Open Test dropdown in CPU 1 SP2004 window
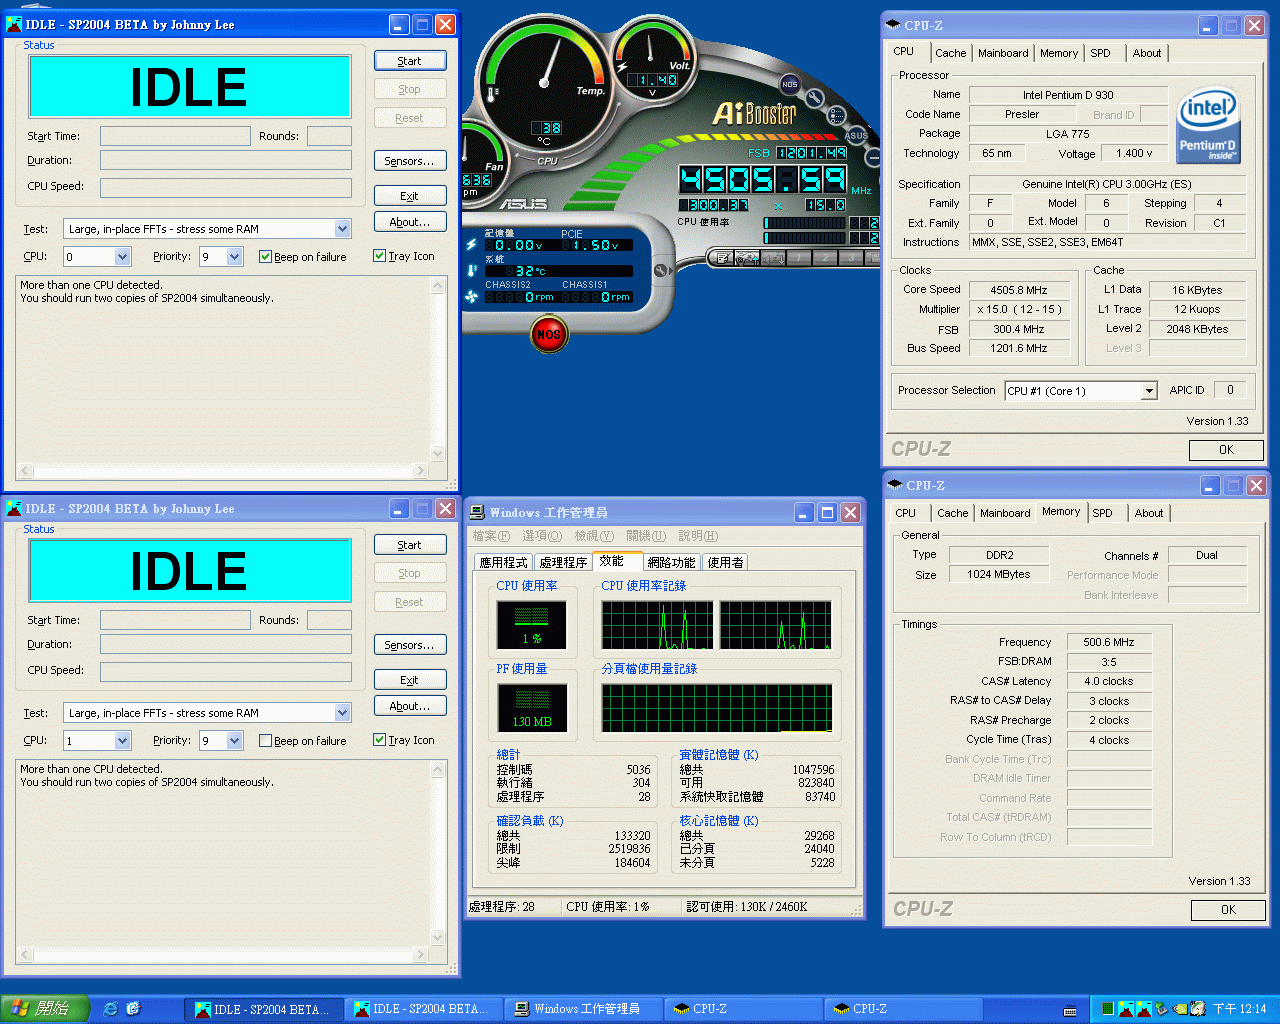 click(342, 713)
